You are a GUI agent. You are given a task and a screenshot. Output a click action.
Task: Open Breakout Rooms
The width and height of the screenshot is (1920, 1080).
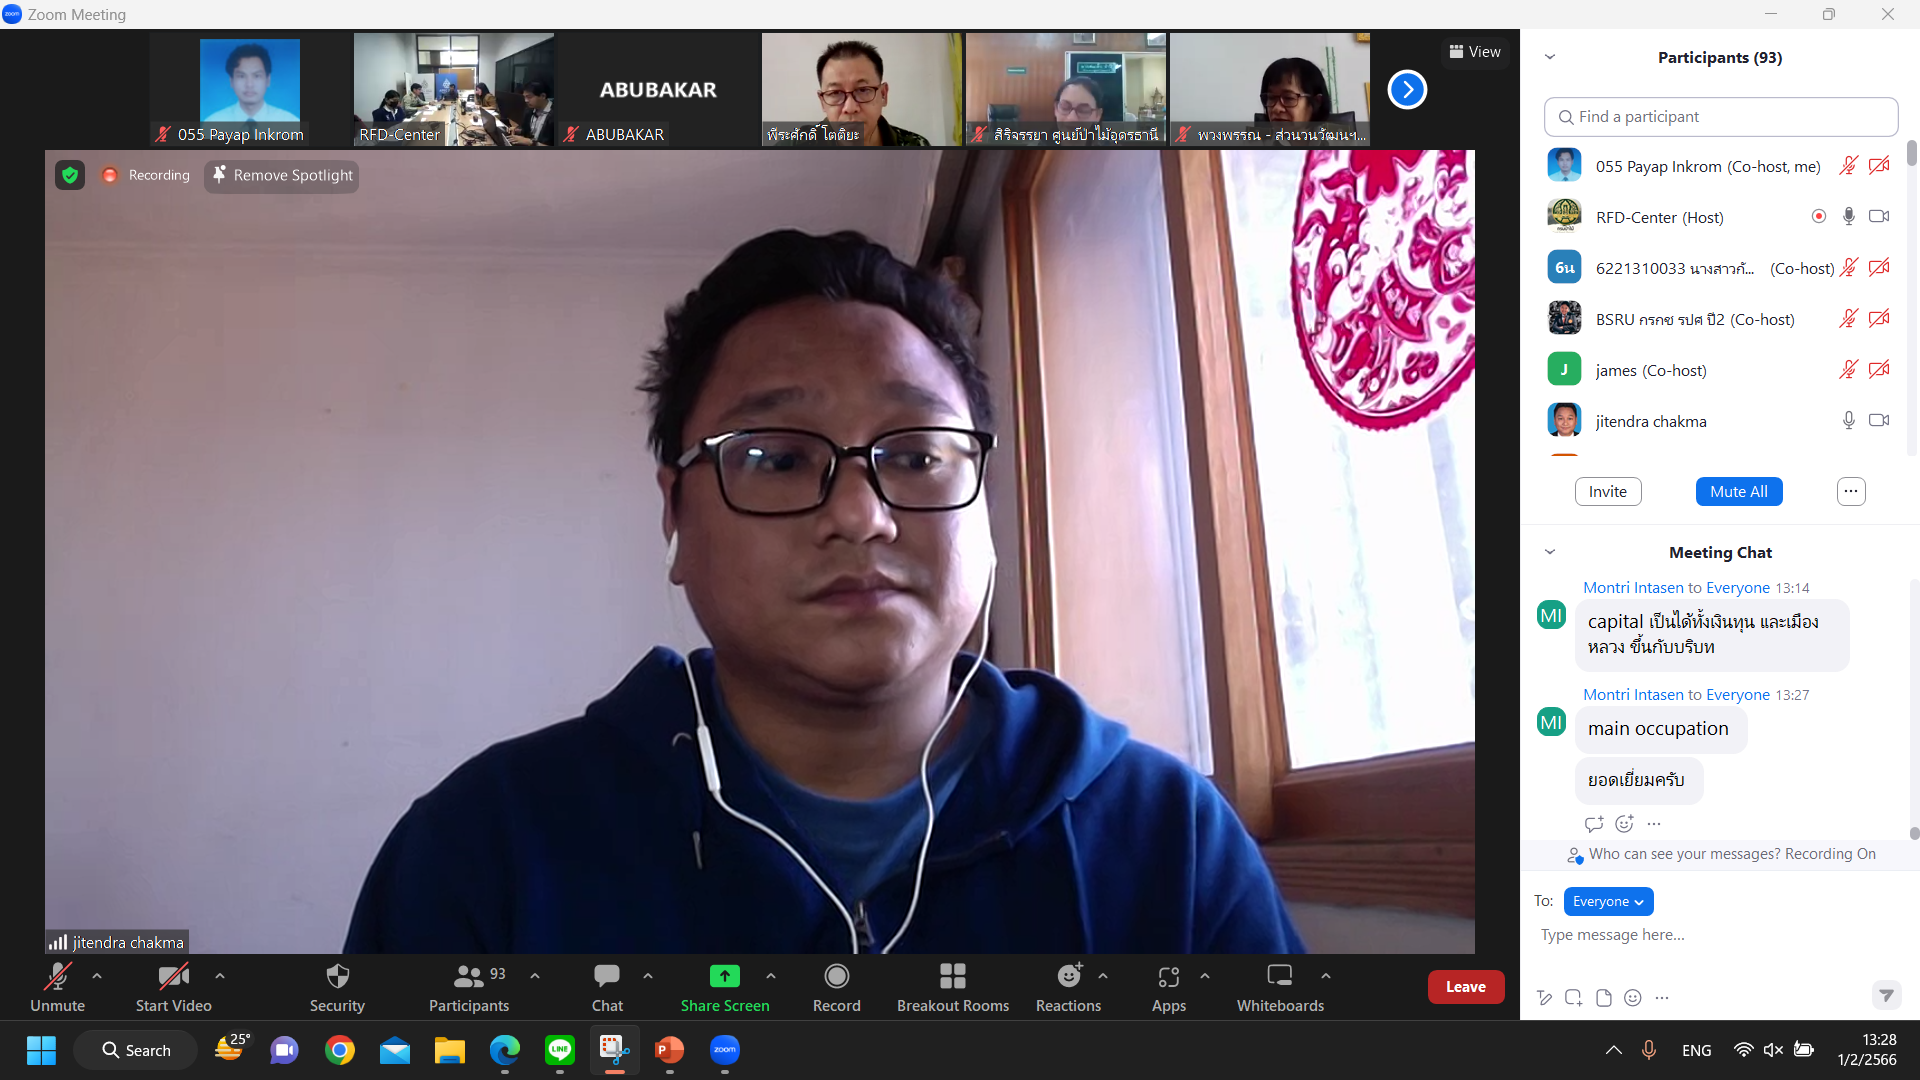[x=952, y=976]
